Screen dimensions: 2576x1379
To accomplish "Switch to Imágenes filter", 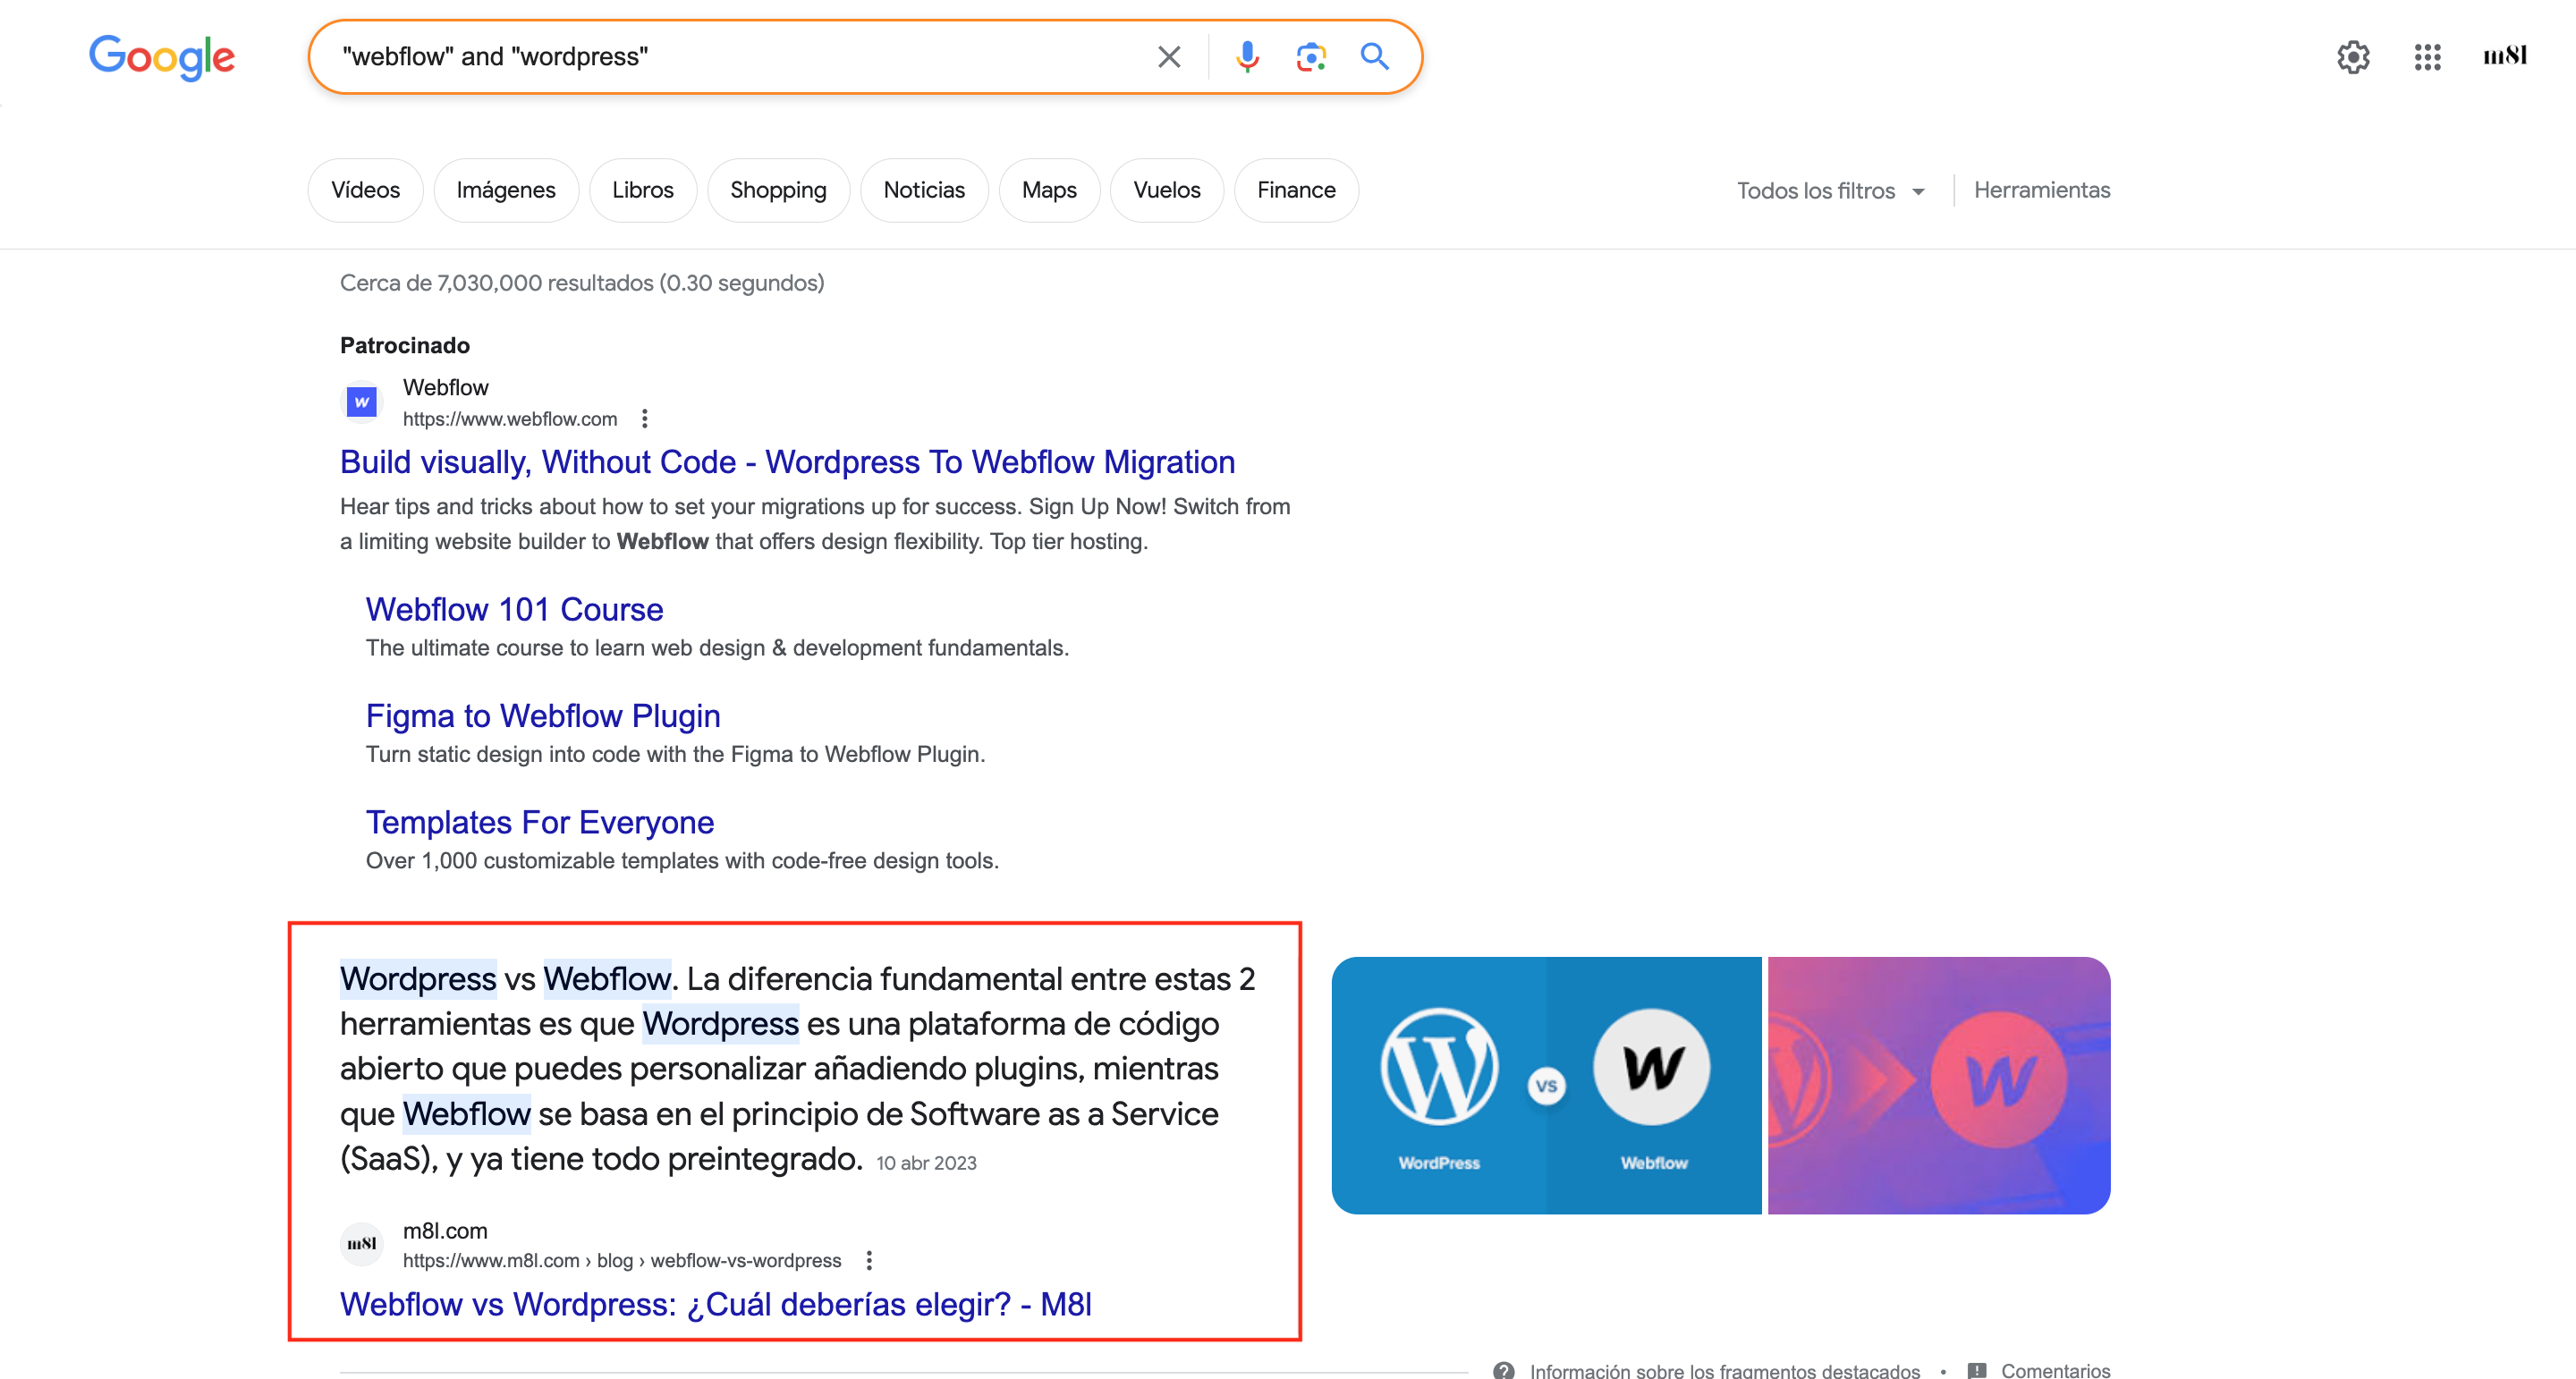I will click(506, 190).
